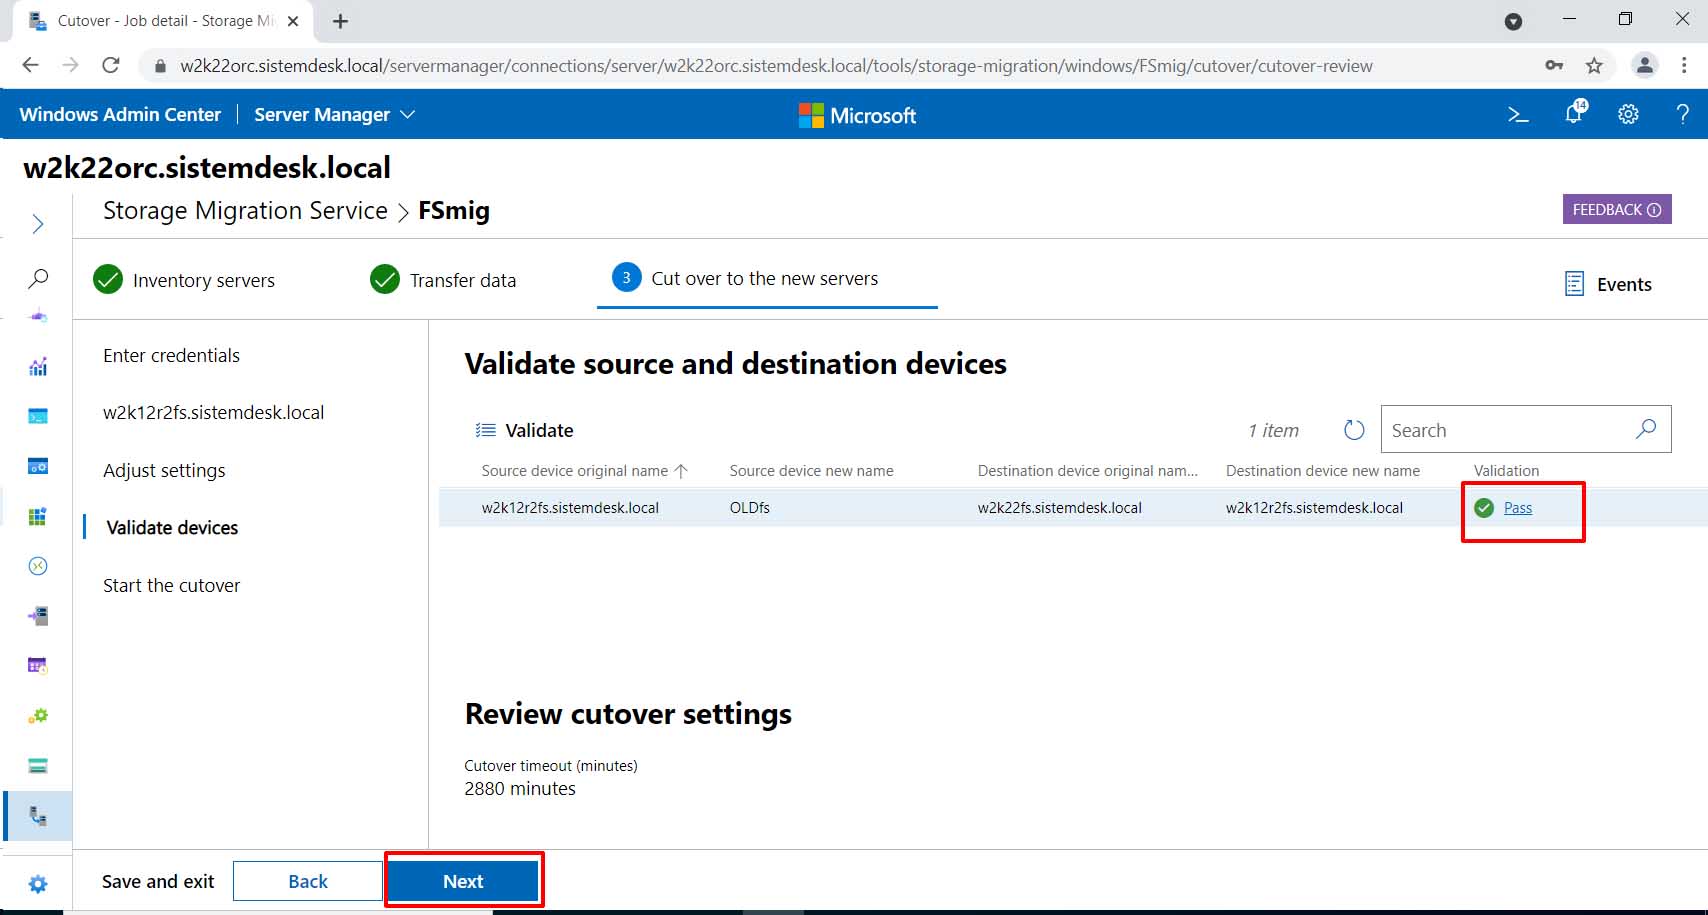This screenshot has height=915, width=1708.
Task: Sort by Source device original name
Action: (x=584, y=471)
